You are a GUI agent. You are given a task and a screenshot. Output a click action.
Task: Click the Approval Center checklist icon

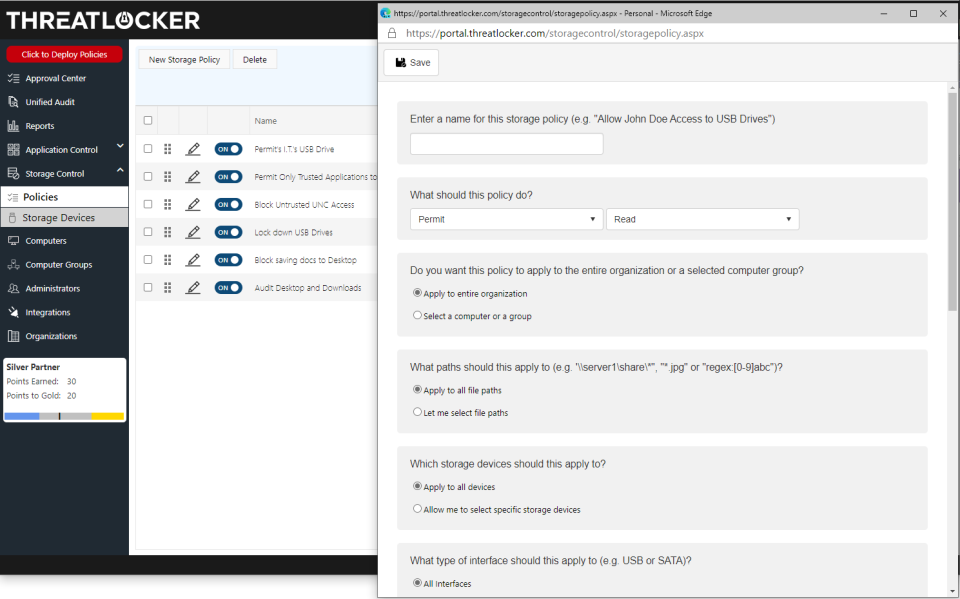click(13, 78)
